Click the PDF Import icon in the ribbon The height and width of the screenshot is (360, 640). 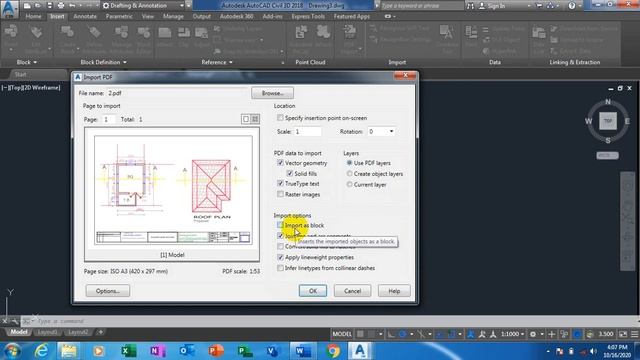349,32
